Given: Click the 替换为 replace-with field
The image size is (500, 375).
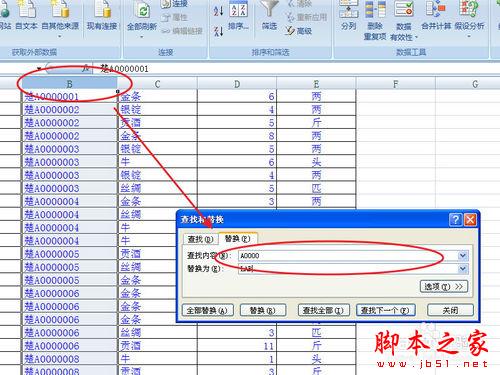Looking at the screenshot, I should [x=349, y=269].
